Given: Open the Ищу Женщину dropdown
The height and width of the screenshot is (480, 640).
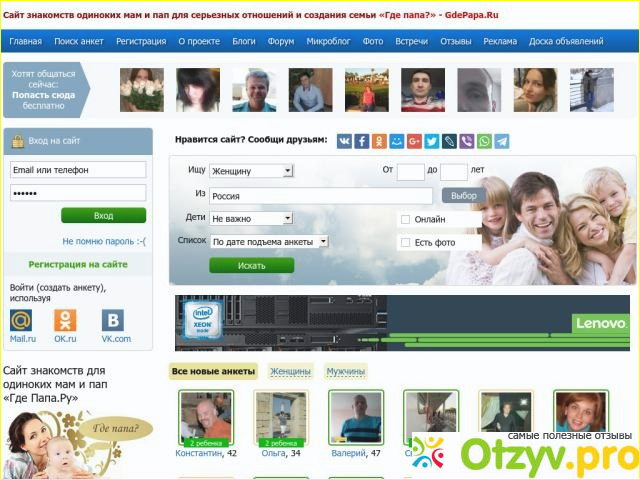Looking at the screenshot, I should 251,171.
